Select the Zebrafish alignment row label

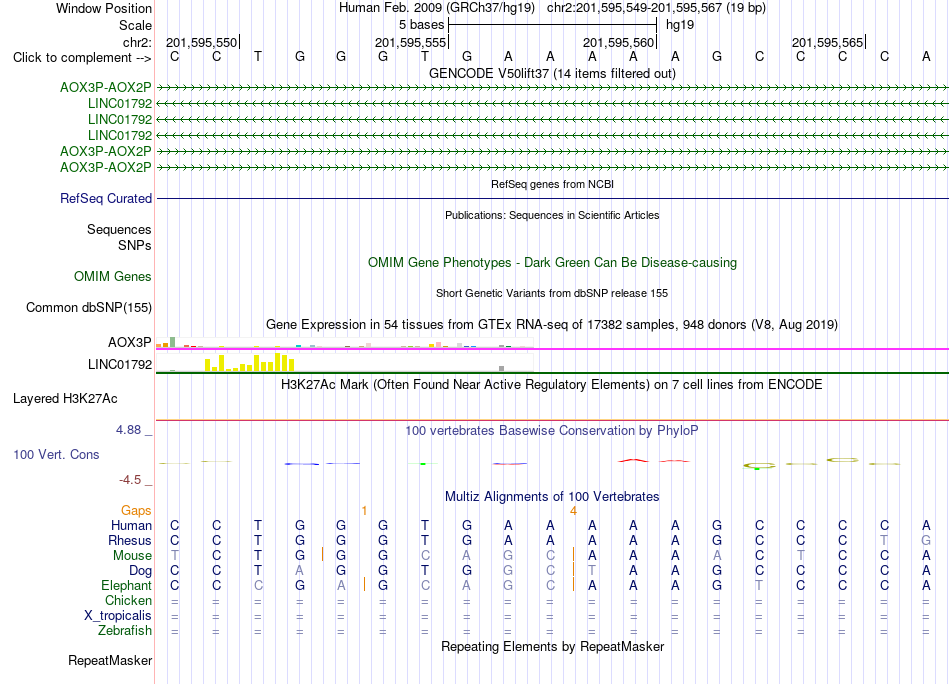(125, 630)
